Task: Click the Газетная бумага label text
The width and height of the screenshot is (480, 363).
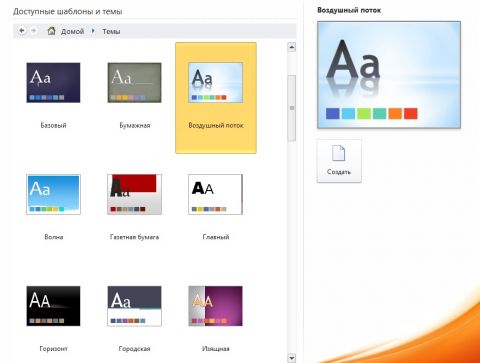Action: pos(134,237)
